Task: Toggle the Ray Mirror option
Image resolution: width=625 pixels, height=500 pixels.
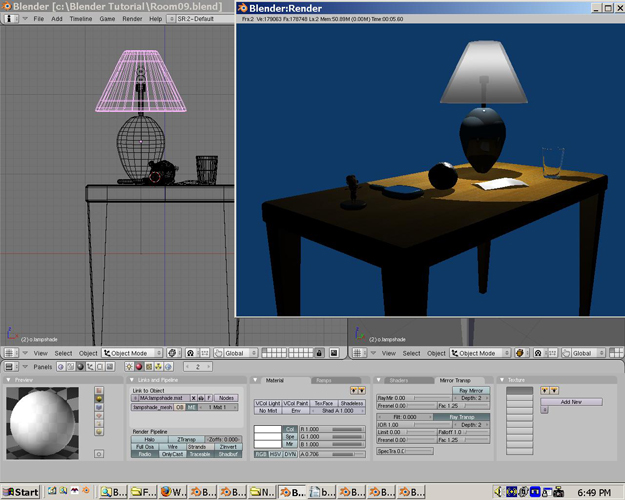Action: point(472,390)
